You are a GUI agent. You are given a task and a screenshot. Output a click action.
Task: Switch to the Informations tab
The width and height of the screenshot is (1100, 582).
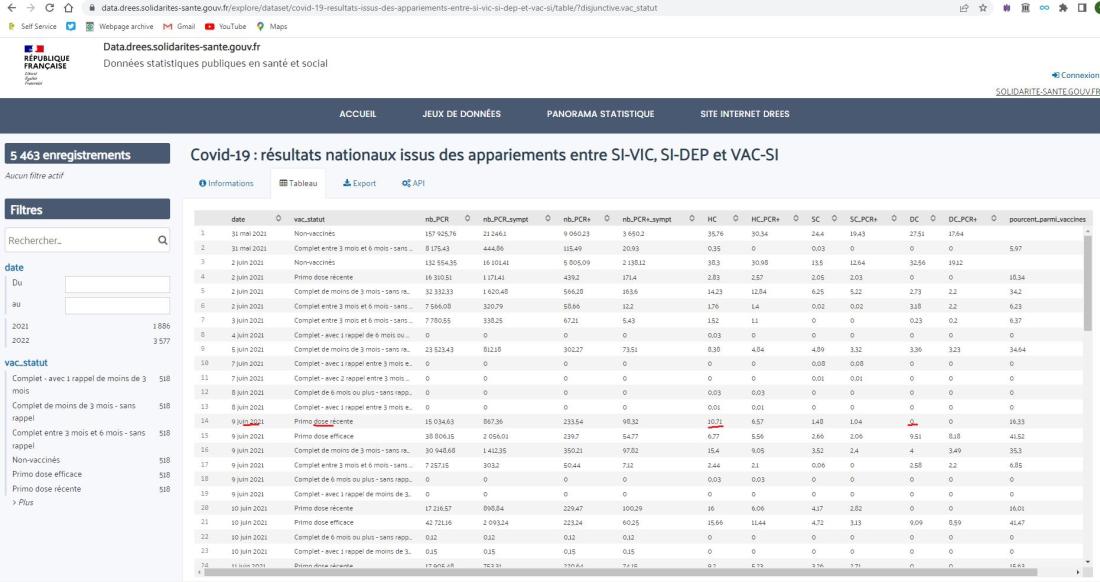tap(226, 183)
